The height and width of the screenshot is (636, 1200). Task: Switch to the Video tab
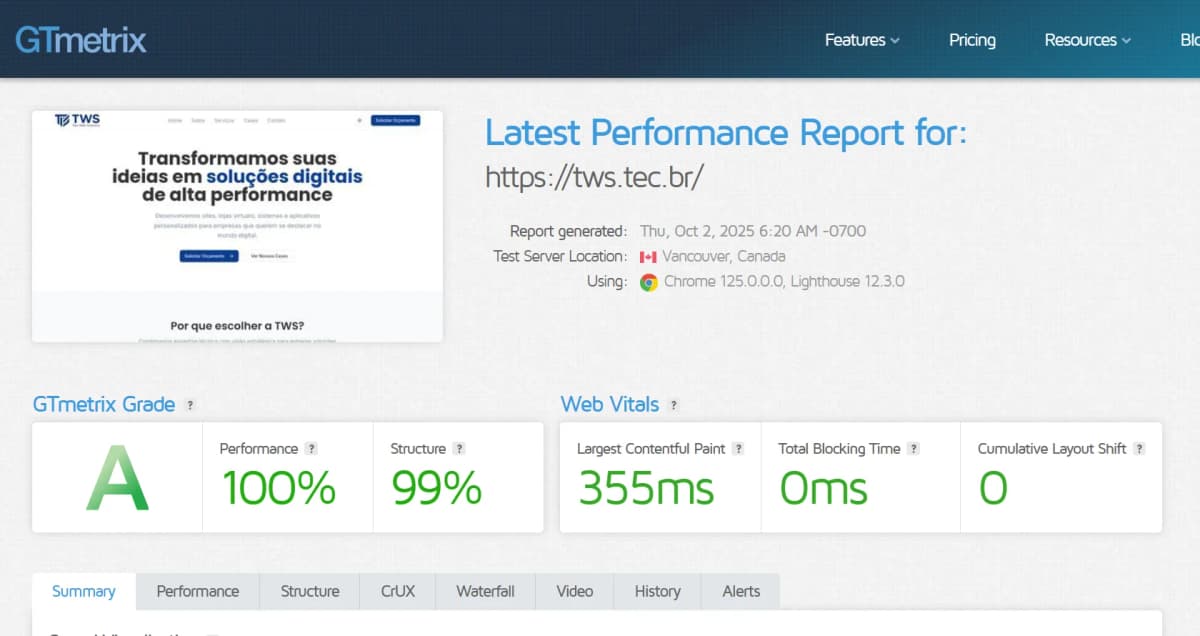(575, 591)
